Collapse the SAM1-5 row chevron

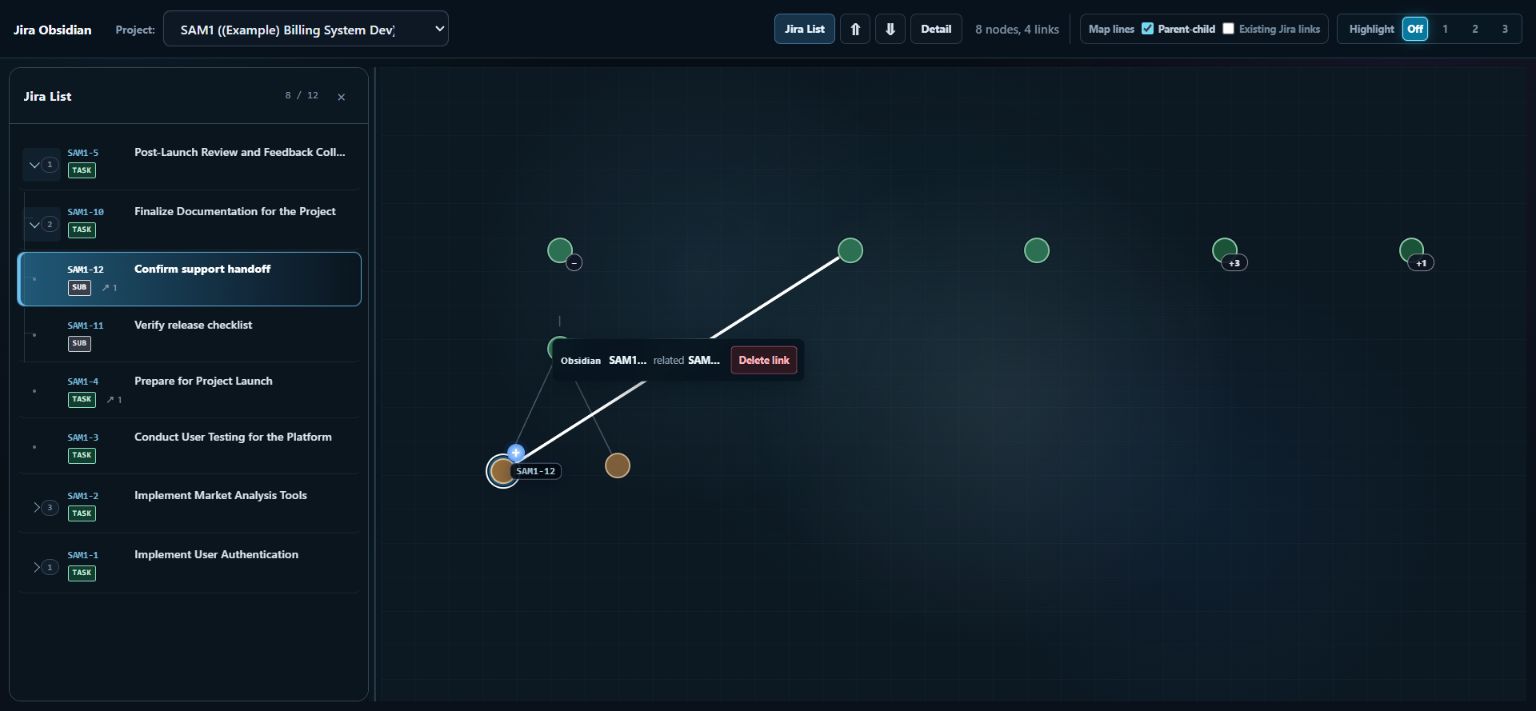coord(42,164)
